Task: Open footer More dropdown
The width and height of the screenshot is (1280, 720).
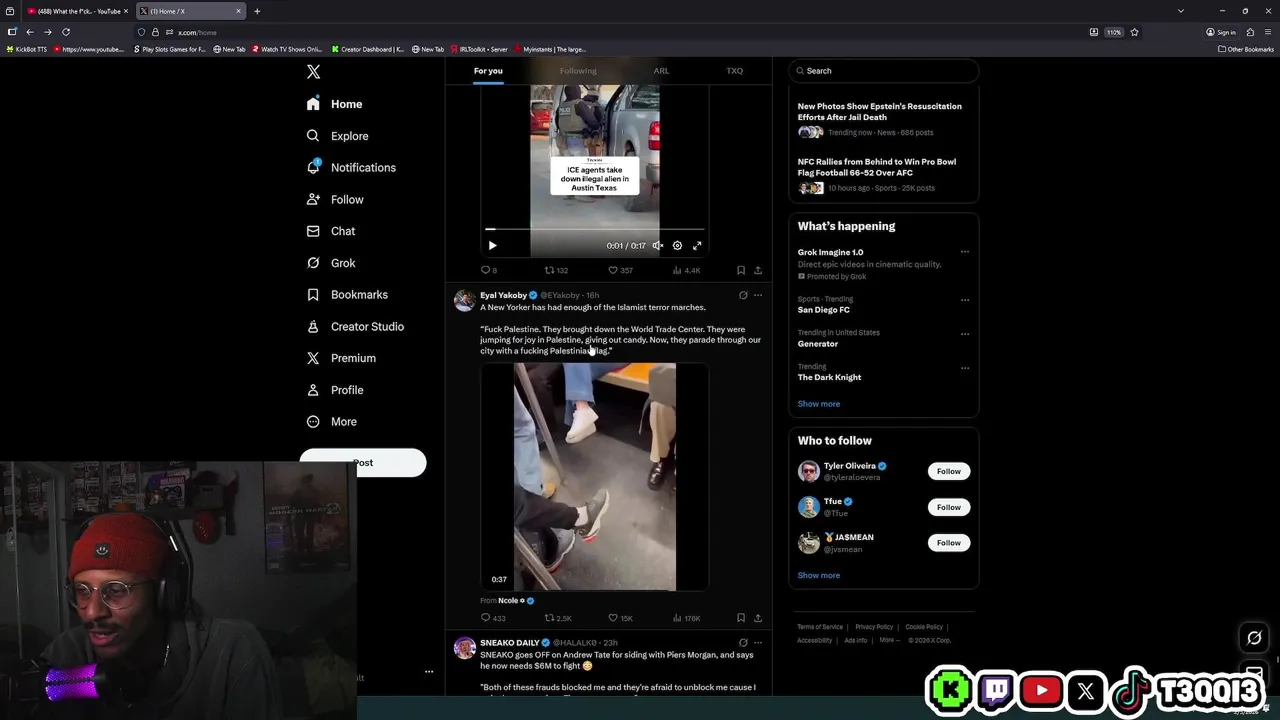Action: point(888,640)
